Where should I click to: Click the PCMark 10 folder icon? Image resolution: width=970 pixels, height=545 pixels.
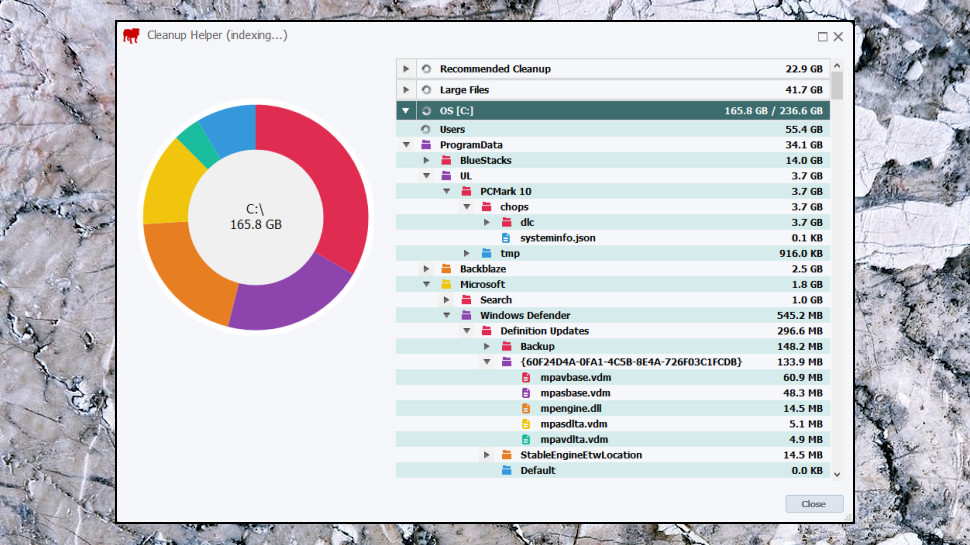pos(466,191)
